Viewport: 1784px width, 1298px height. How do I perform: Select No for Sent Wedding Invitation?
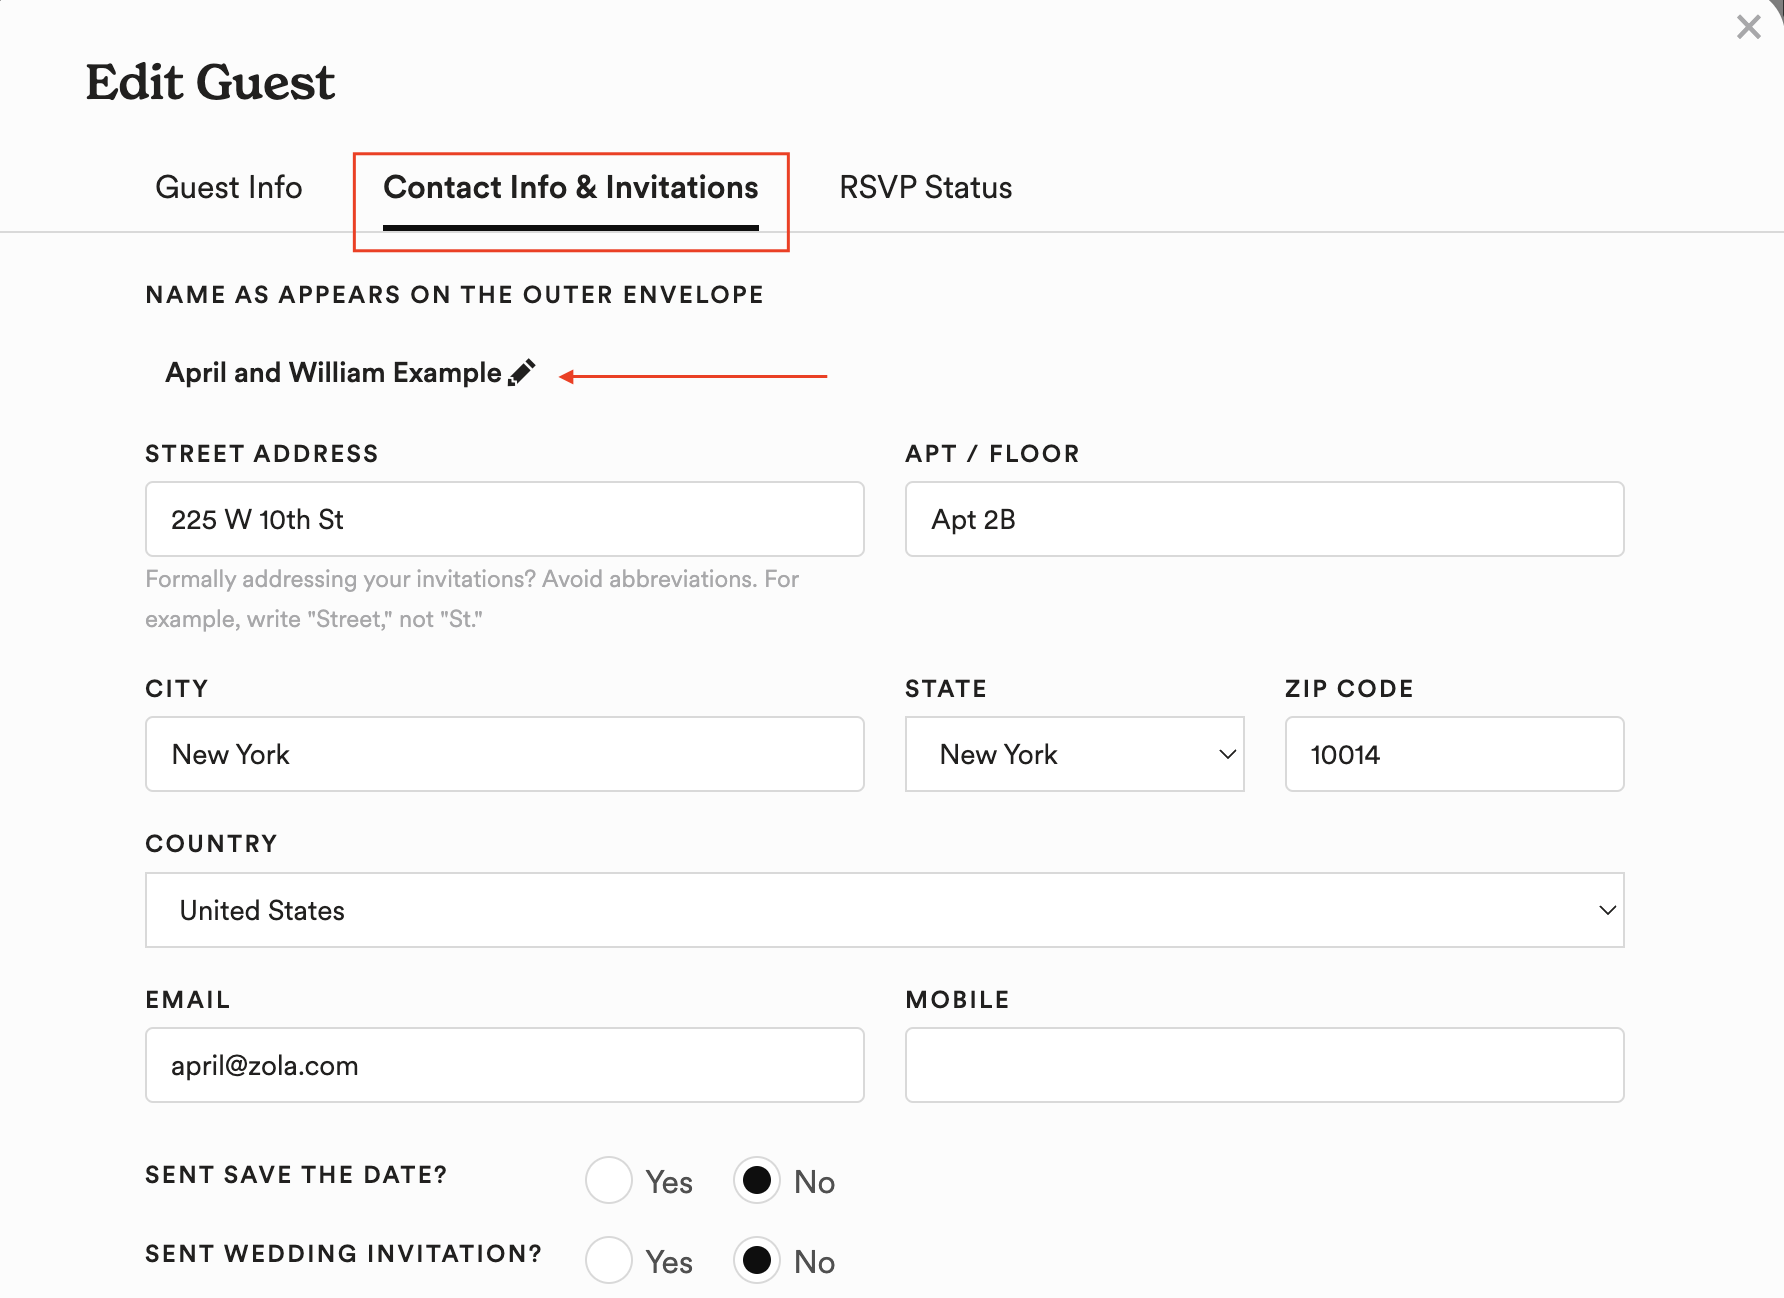click(x=757, y=1261)
